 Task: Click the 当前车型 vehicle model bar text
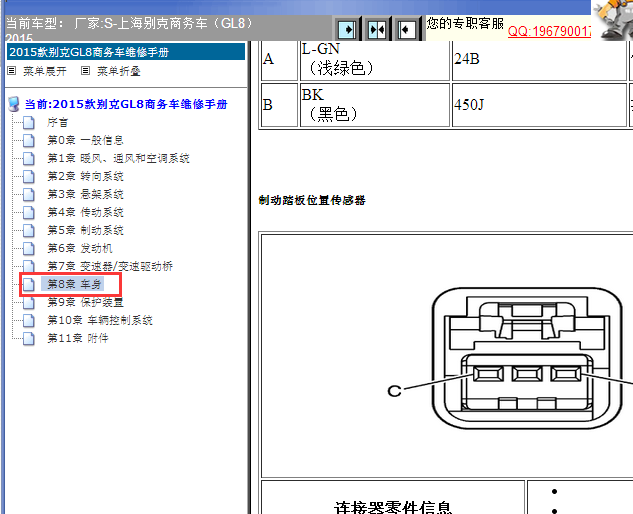click(129, 23)
